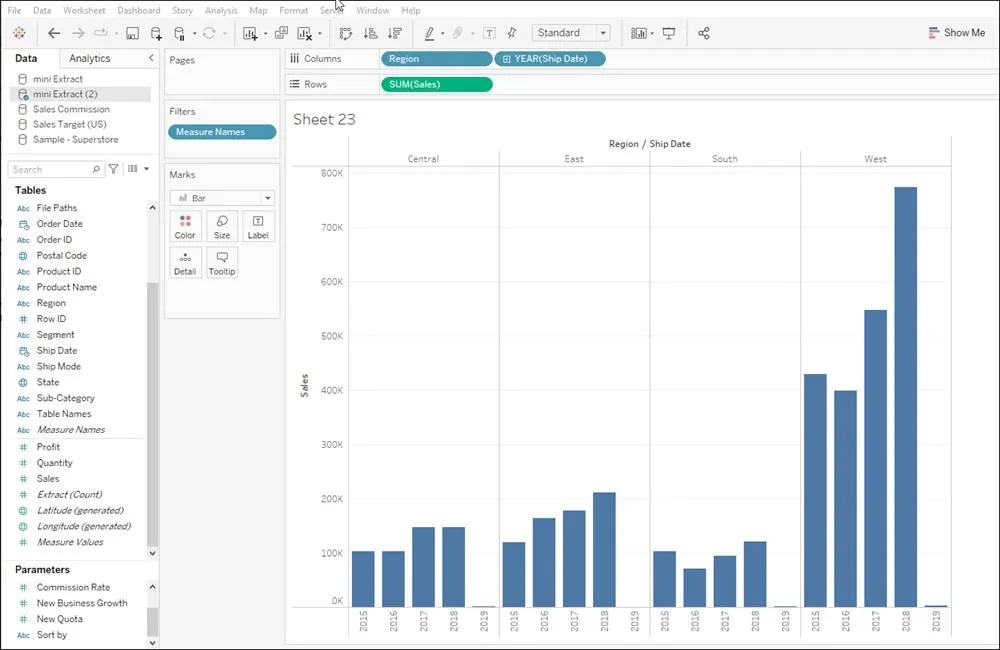
Task: Open the Analysis menu
Action: (221, 10)
